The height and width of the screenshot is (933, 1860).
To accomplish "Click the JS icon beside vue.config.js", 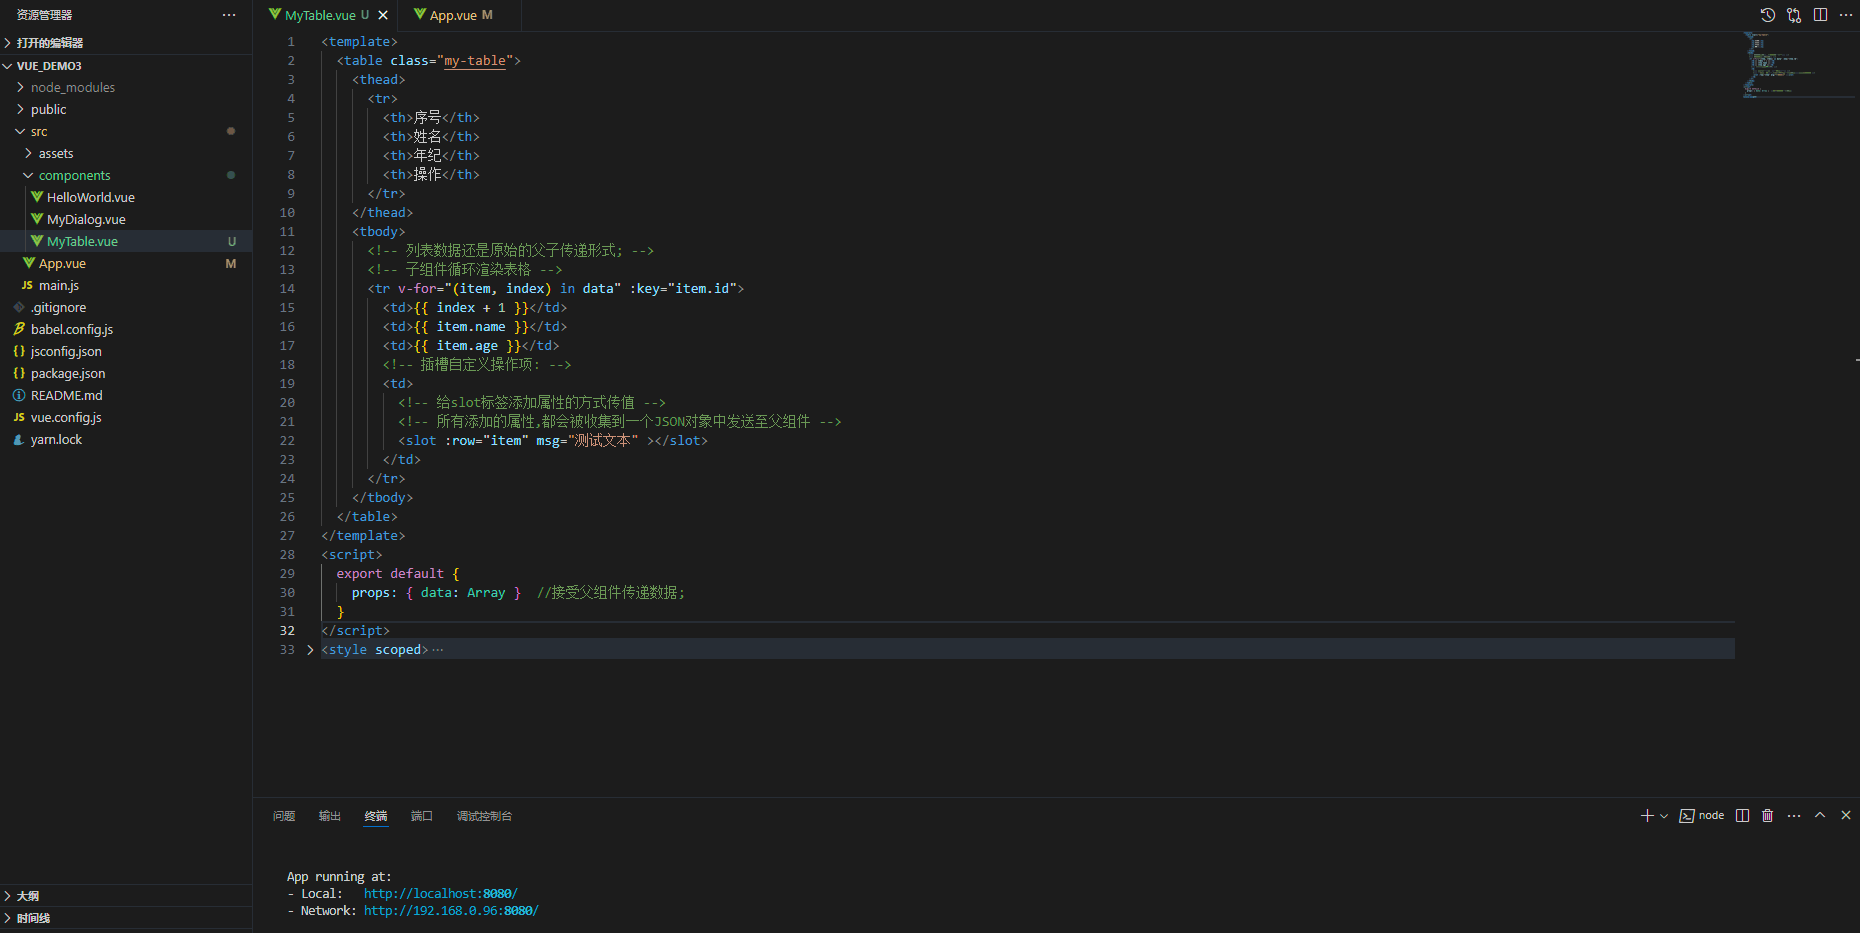I will click(x=19, y=418).
